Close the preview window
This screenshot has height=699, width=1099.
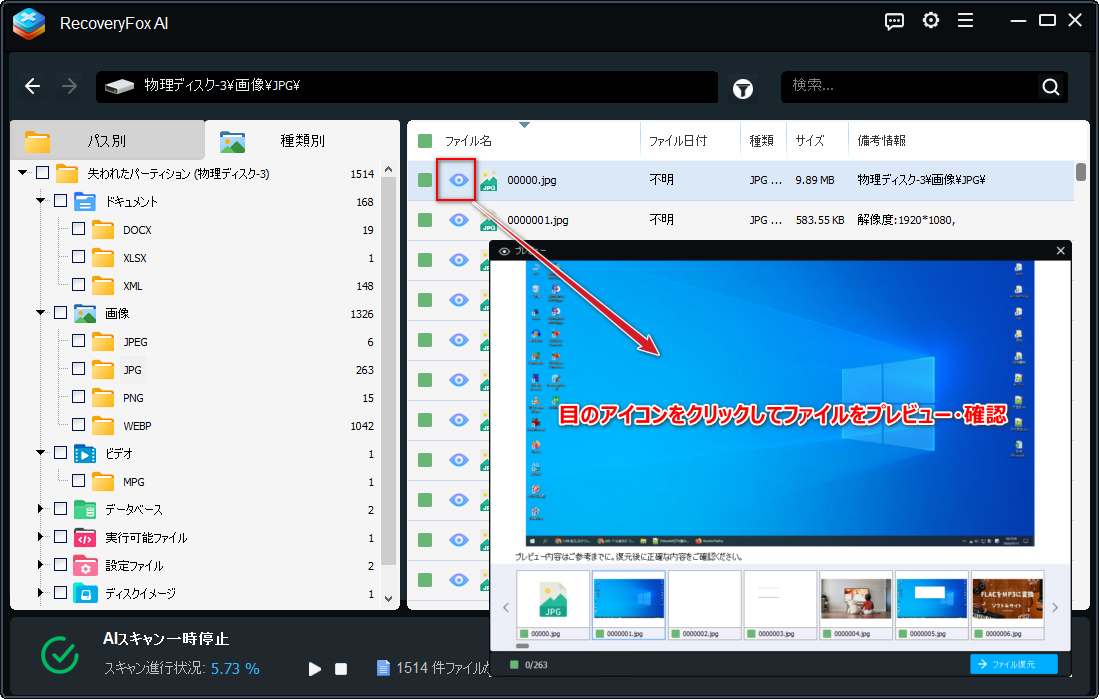[1060, 250]
